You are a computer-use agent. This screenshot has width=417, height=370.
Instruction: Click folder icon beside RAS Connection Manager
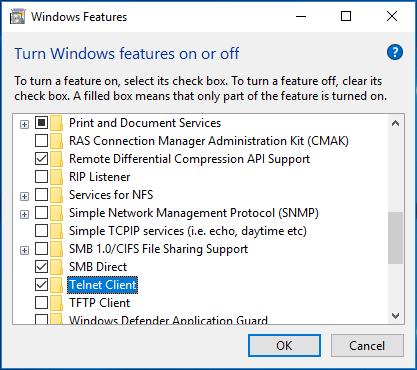coord(57,141)
